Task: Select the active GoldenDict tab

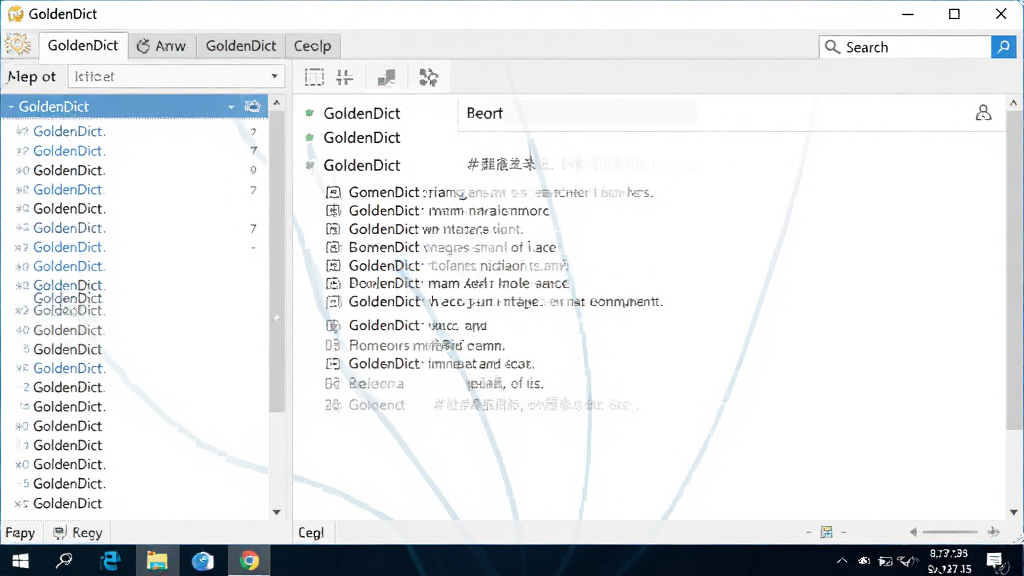Action: point(83,46)
